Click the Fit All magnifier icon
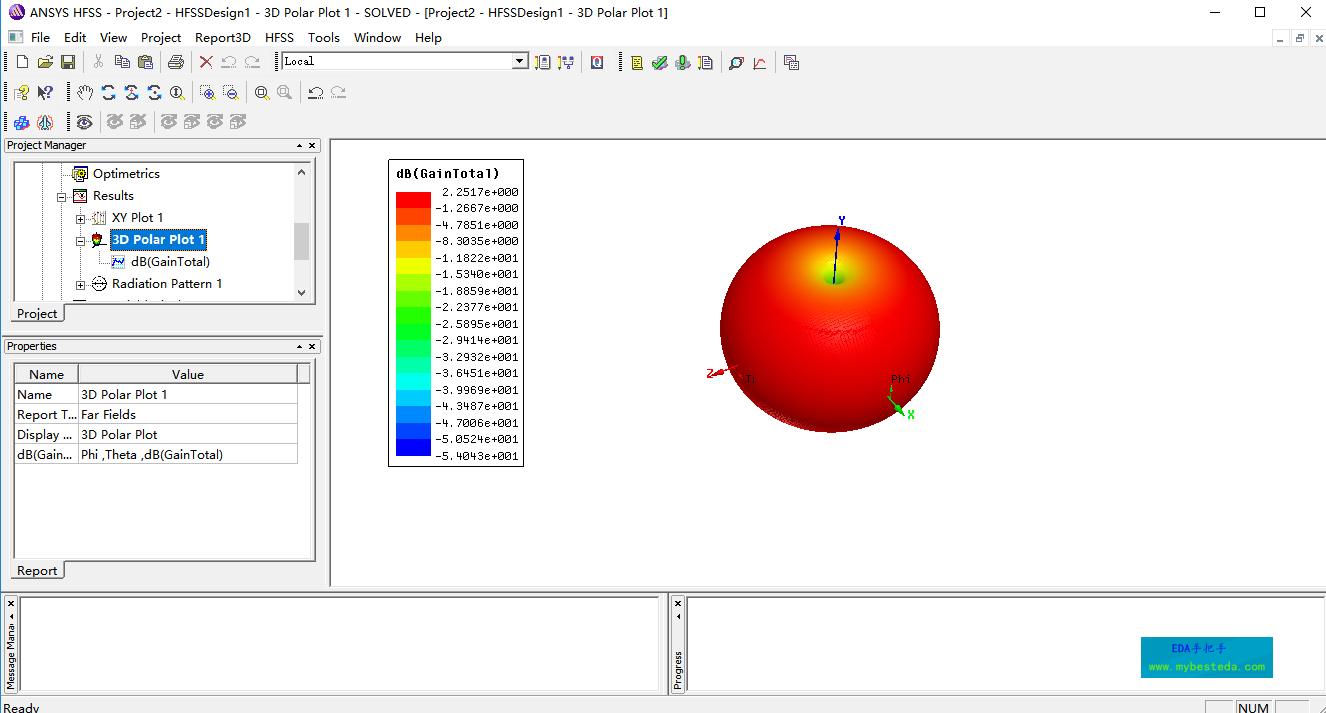 [x=261, y=93]
